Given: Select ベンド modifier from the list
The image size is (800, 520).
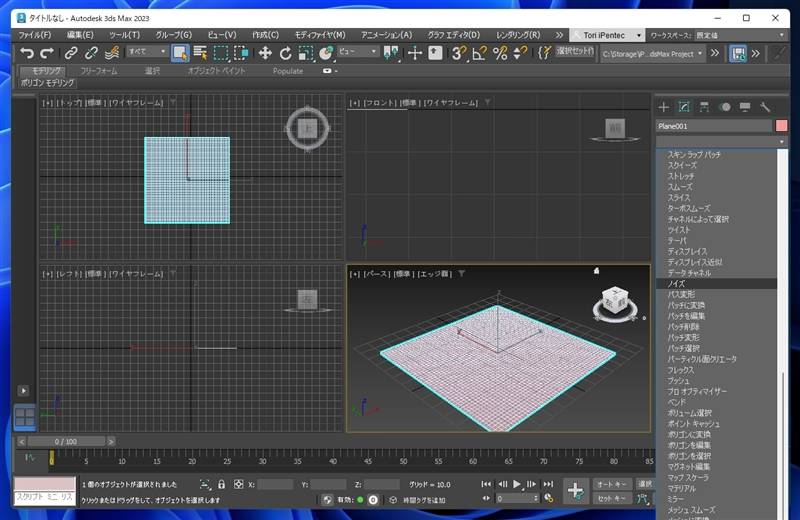Looking at the screenshot, I should tap(716, 402).
